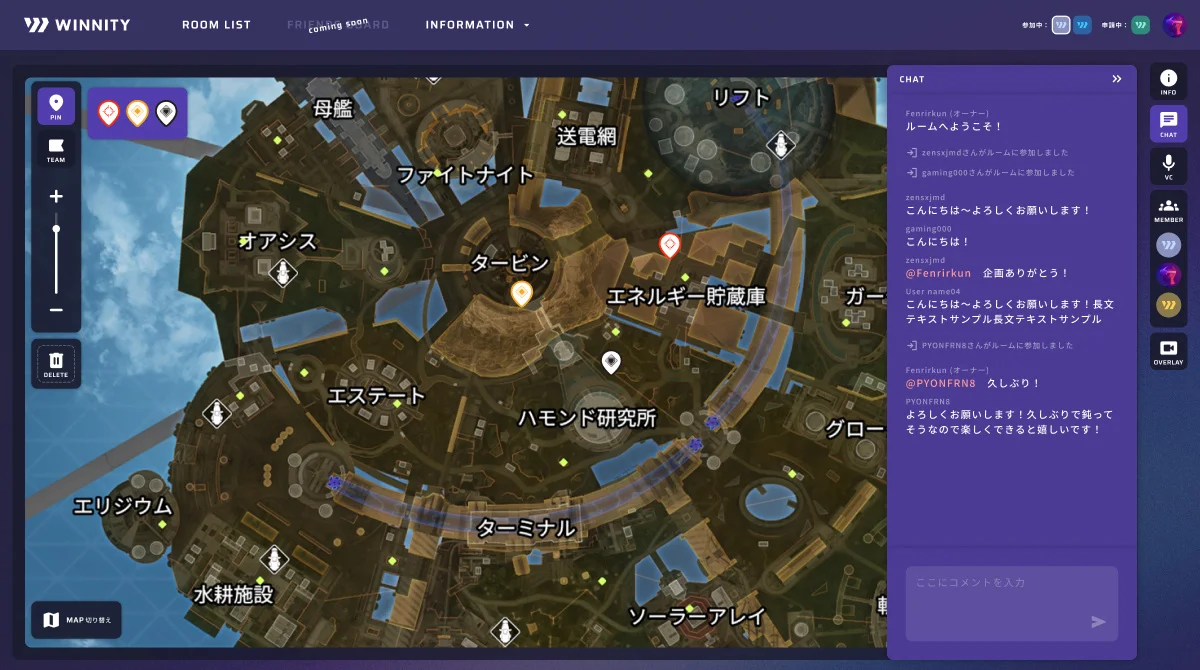1200x670 pixels.
Task: Click the map zoom slider handle
Action: coord(56,229)
